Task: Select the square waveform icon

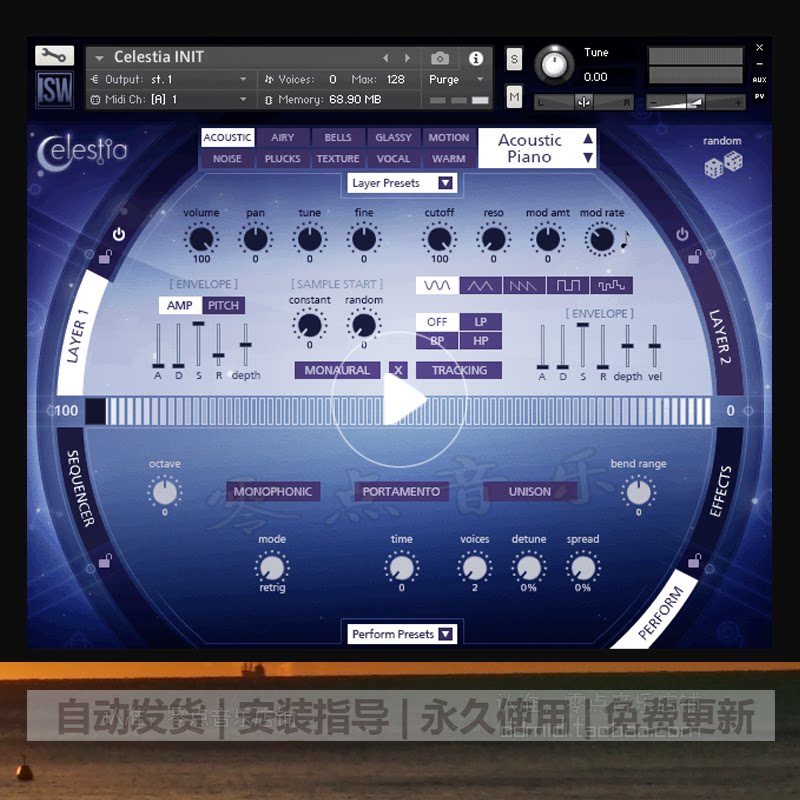Action: point(567,284)
